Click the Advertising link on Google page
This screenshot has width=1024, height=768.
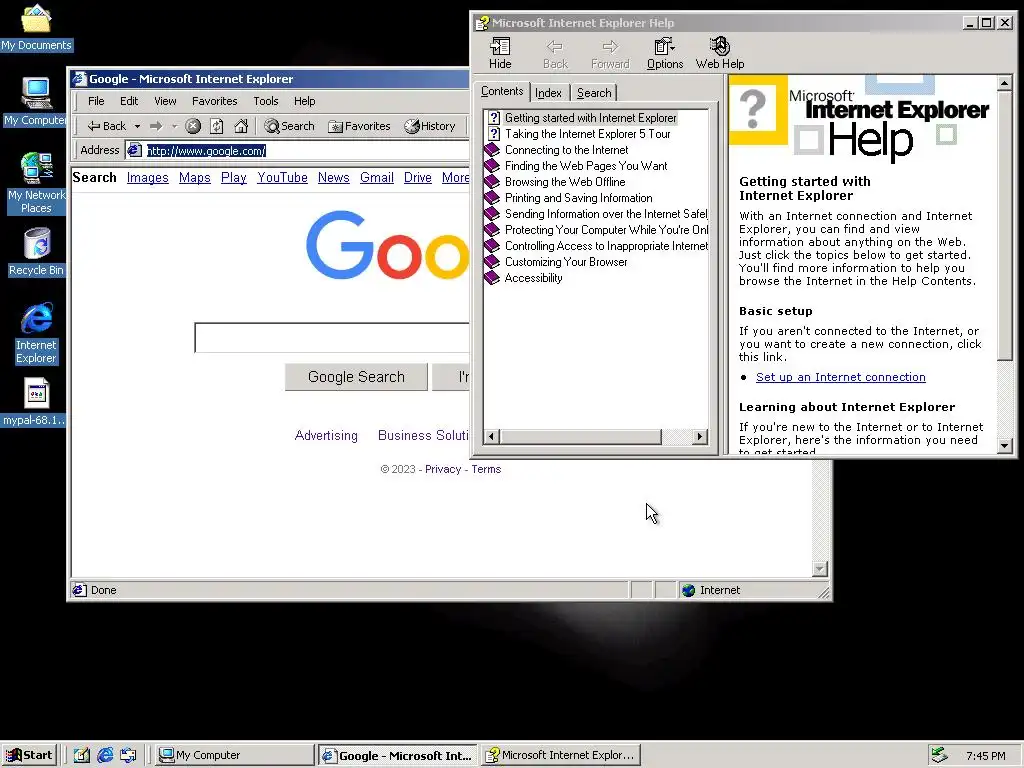click(x=326, y=436)
